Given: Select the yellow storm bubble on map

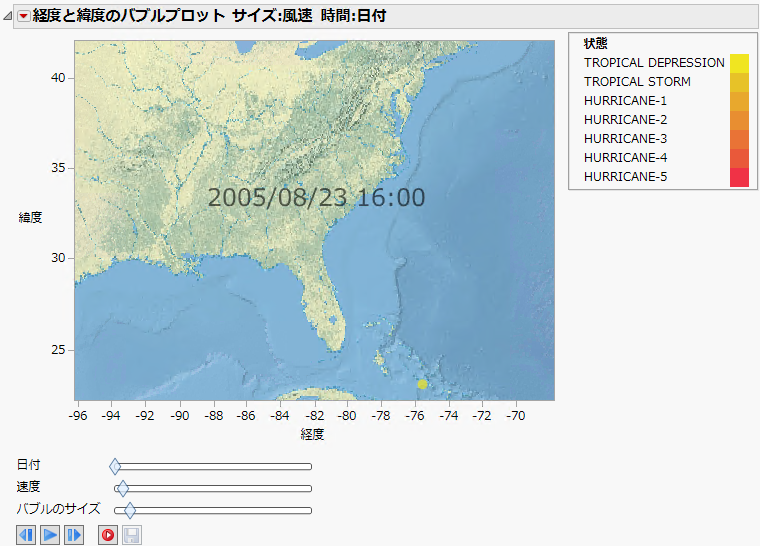Looking at the screenshot, I should (423, 384).
